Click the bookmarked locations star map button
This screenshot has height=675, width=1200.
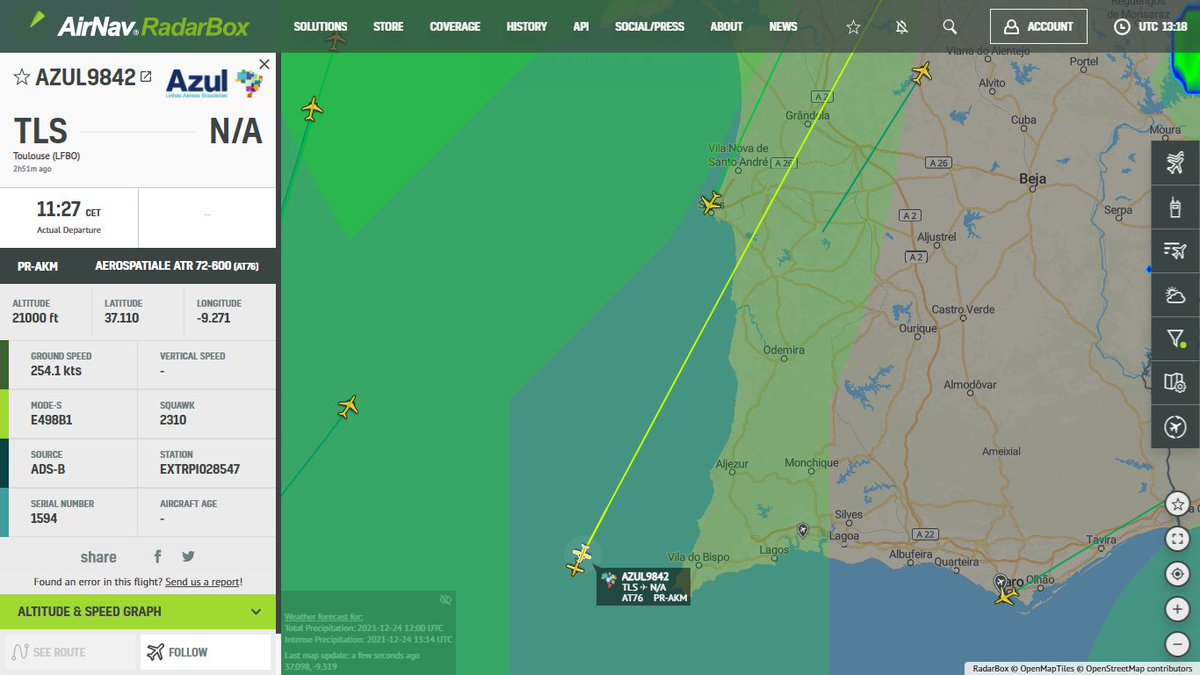[1177, 505]
